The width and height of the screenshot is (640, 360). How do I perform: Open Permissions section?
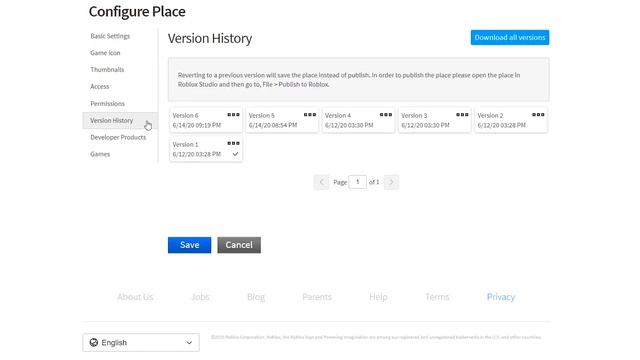click(108, 104)
